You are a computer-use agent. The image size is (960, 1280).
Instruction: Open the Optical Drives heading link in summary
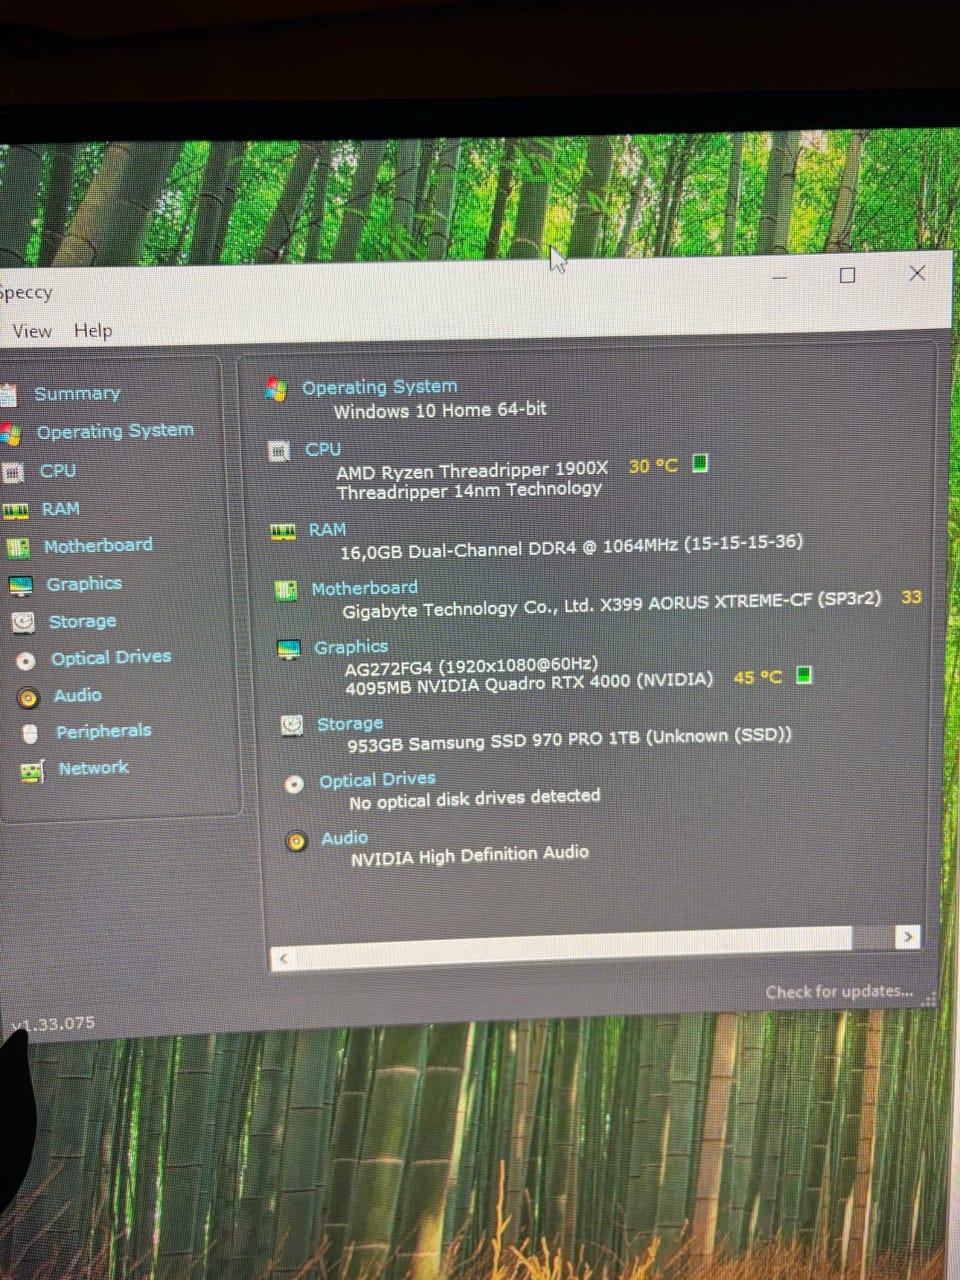pyautogui.click(x=378, y=781)
